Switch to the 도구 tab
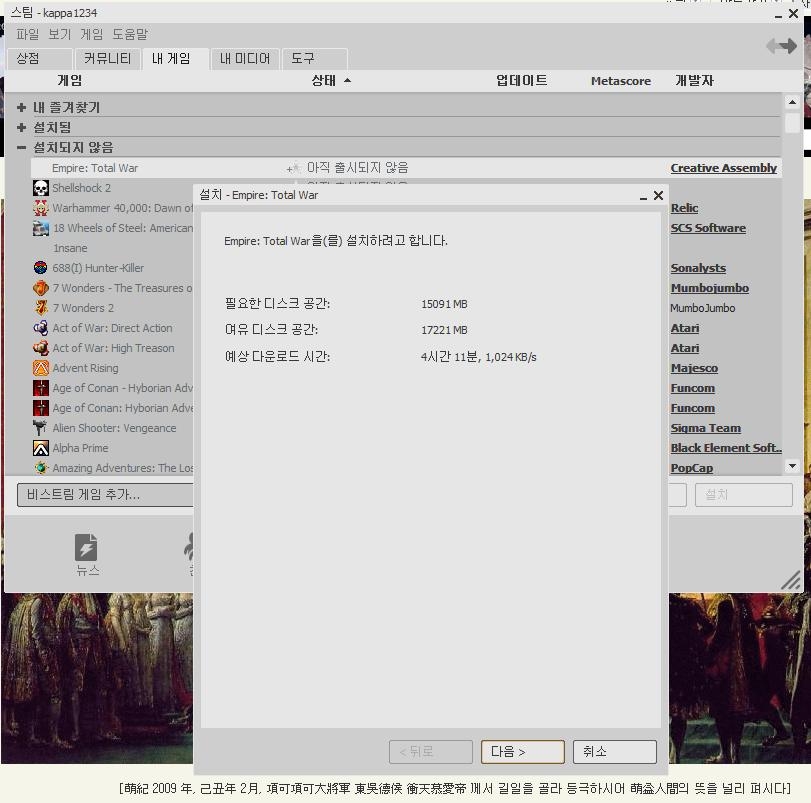The height and width of the screenshot is (803, 811). (314, 59)
